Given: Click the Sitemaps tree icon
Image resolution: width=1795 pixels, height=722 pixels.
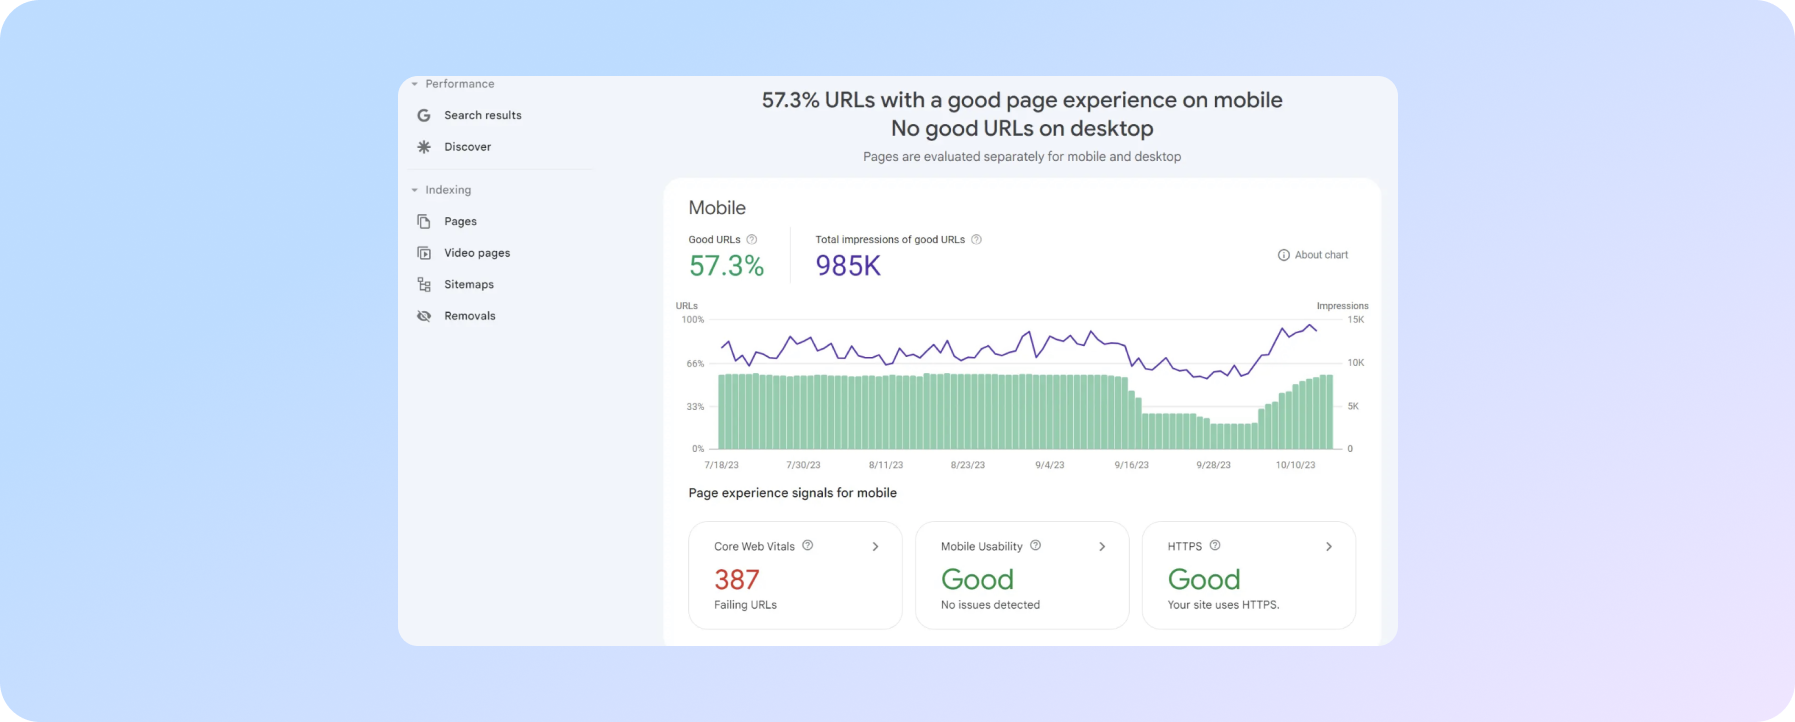Looking at the screenshot, I should [424, 284].
